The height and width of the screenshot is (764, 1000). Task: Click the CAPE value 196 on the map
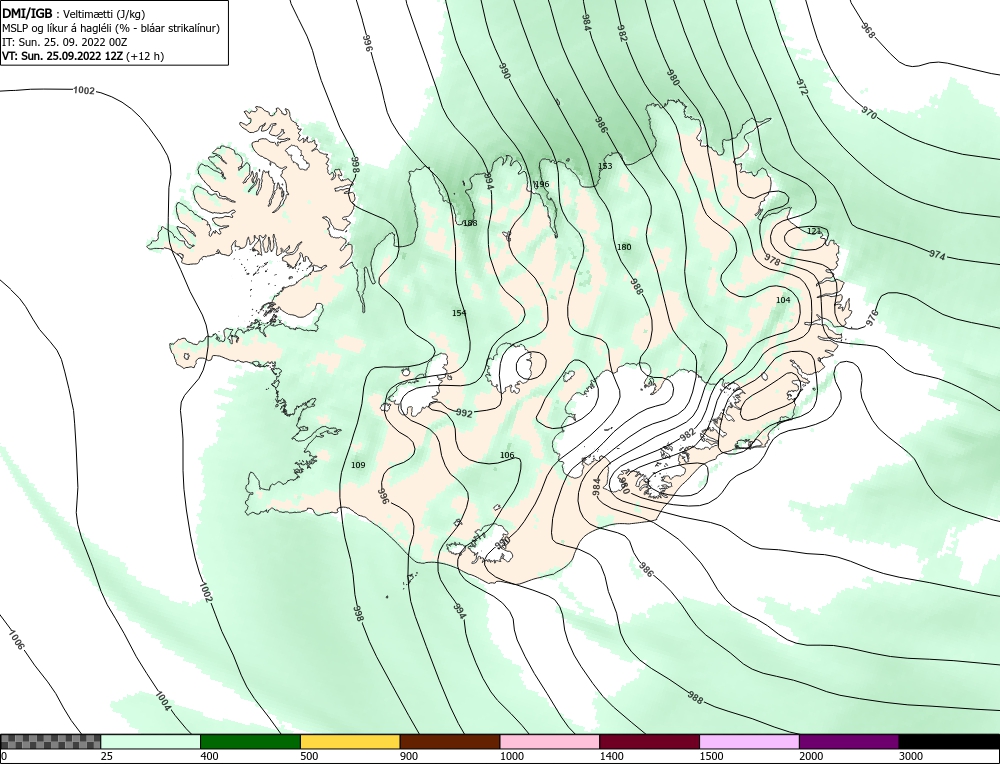tap(541, 184)
